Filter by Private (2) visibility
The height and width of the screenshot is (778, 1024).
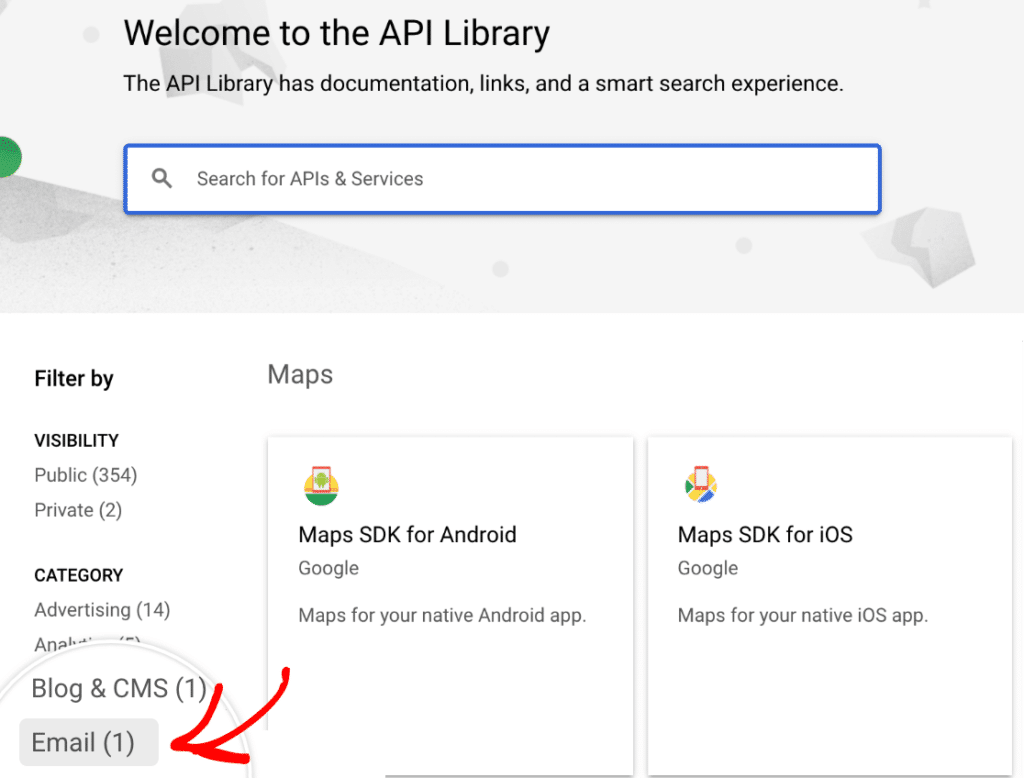tap(78, 510)
